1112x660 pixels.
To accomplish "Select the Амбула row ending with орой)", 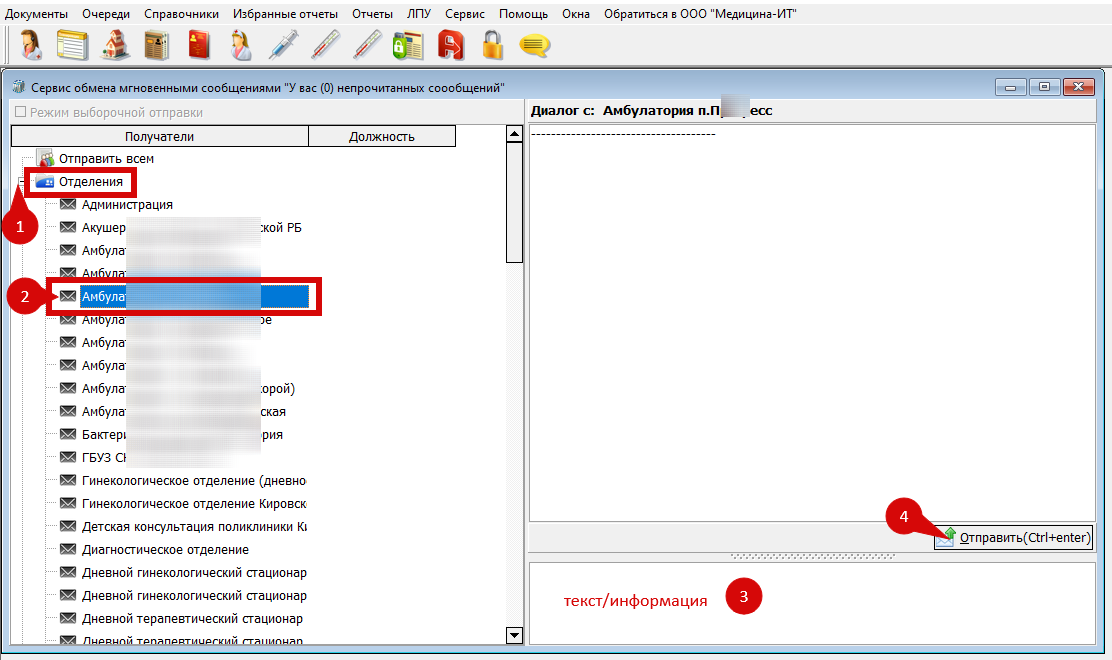I will coord(188,388).
